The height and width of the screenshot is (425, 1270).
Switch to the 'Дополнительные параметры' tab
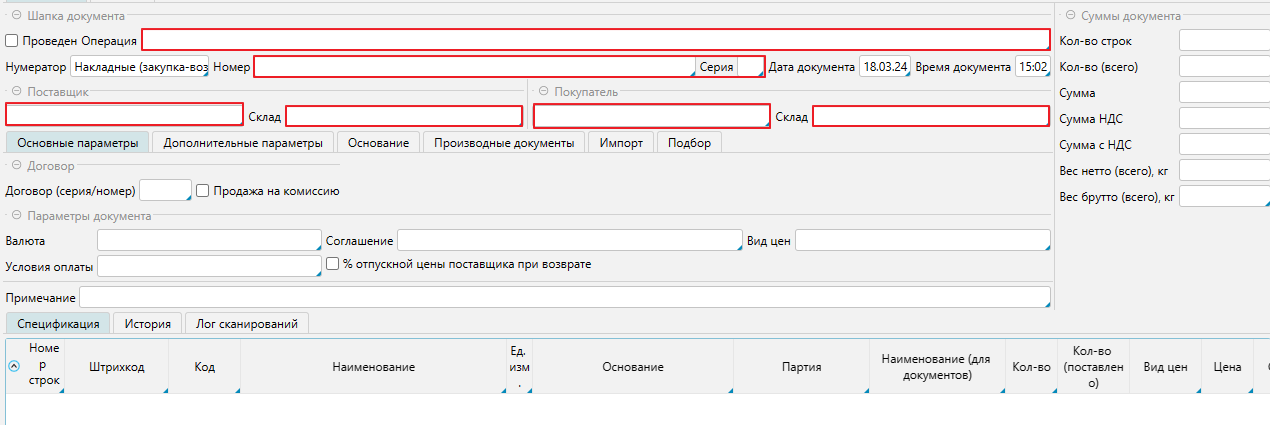coord(243,143)
